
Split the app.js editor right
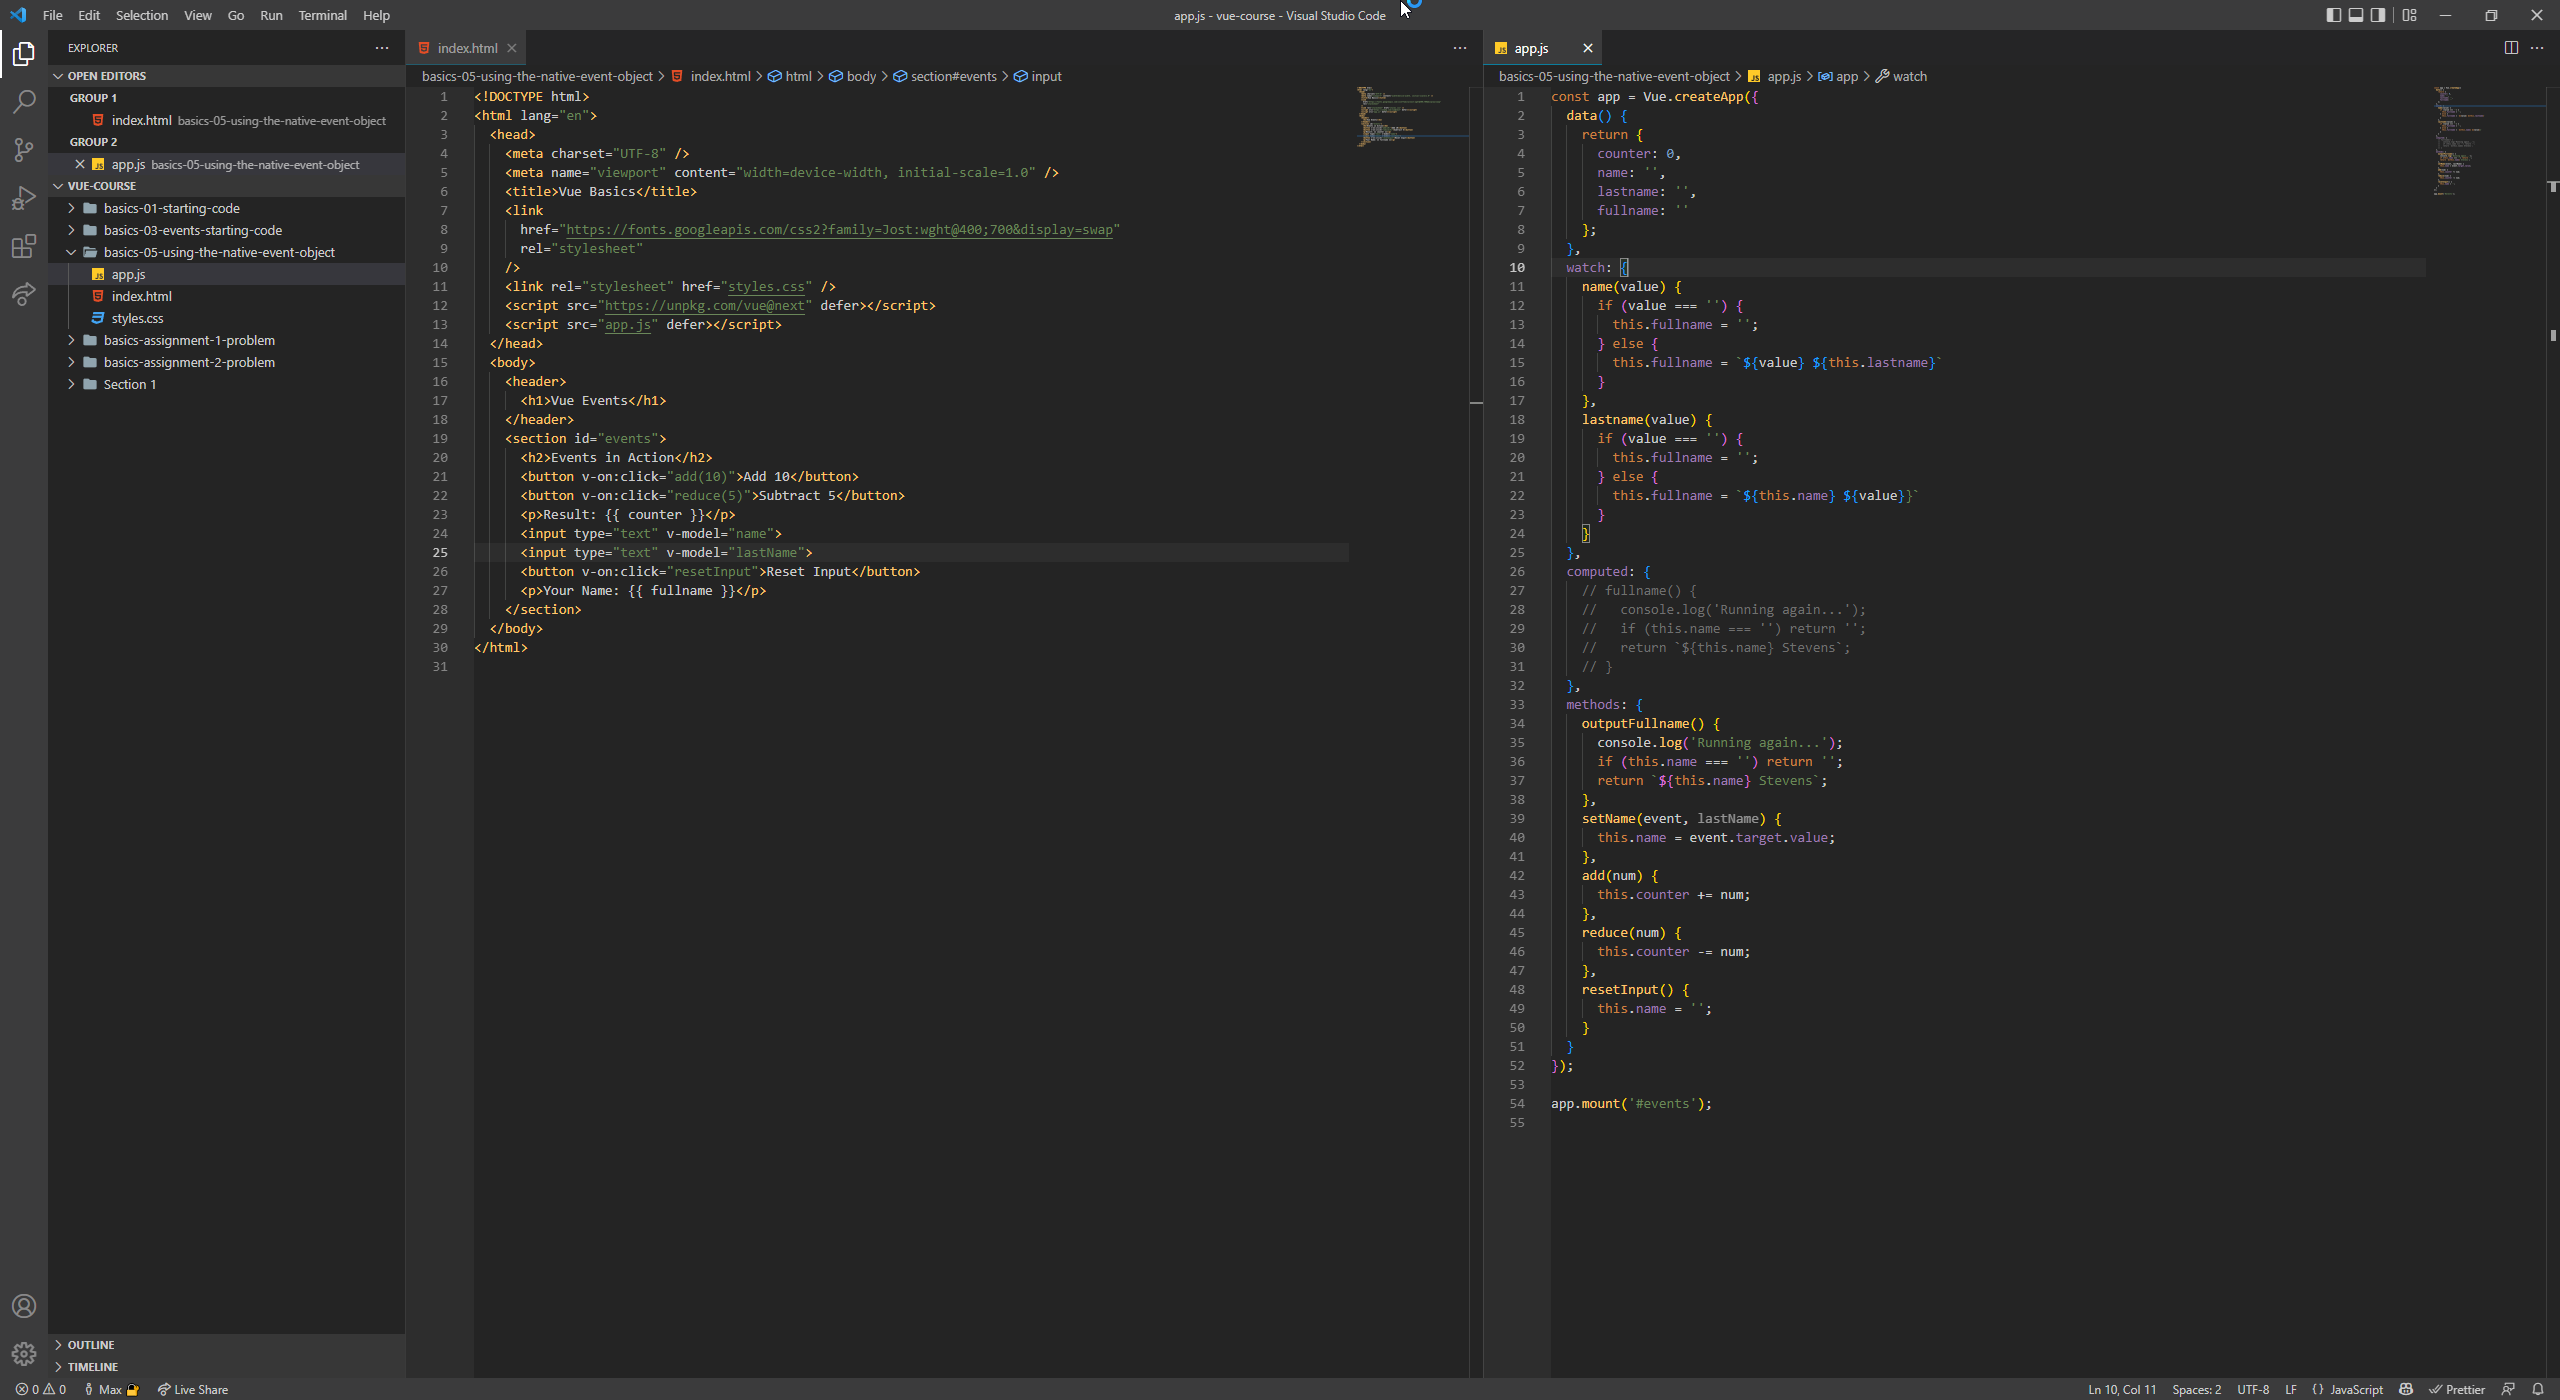pyautogui.click(x=2511, y=48)
